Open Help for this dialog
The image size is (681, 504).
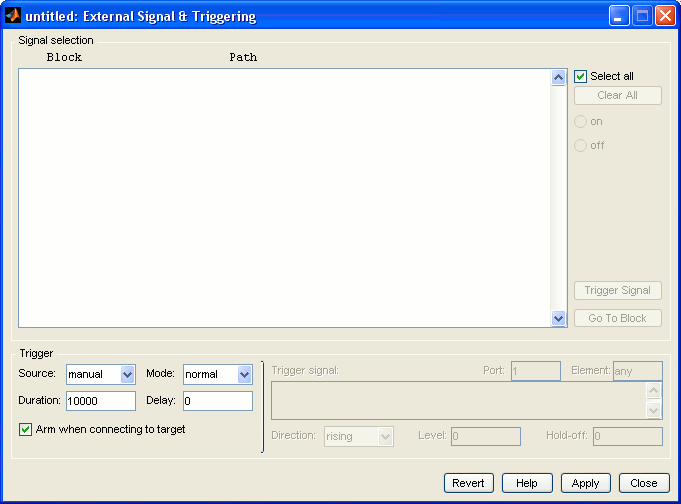(527, 483)
